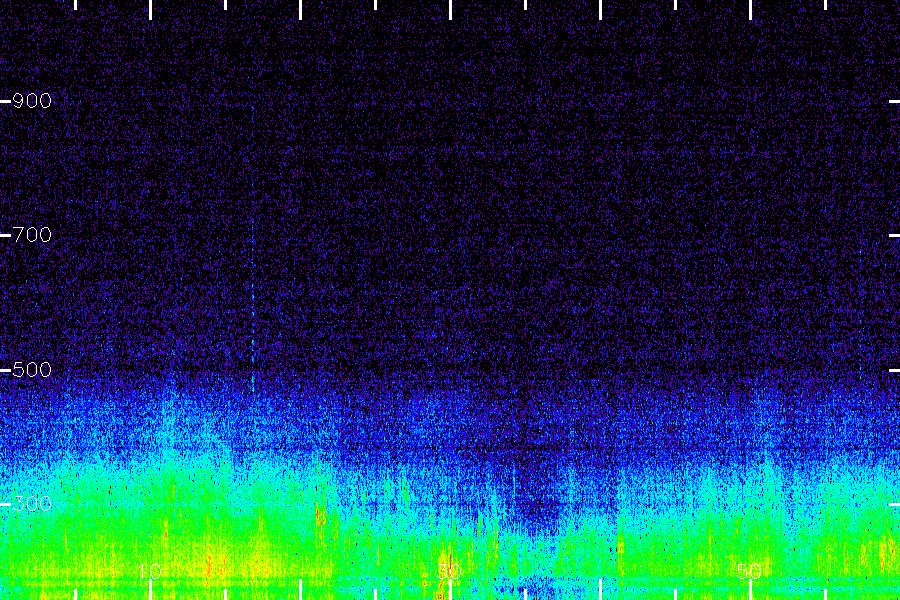Screen dimensions: 900x600
Task: Click the 900 label on the frequency axis
Action: pos(32,101)
